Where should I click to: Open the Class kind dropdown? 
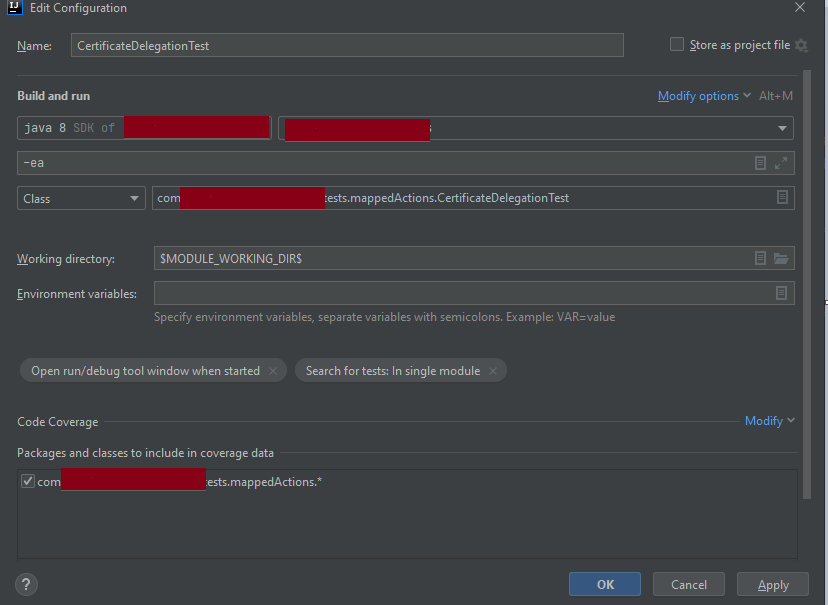80,197
